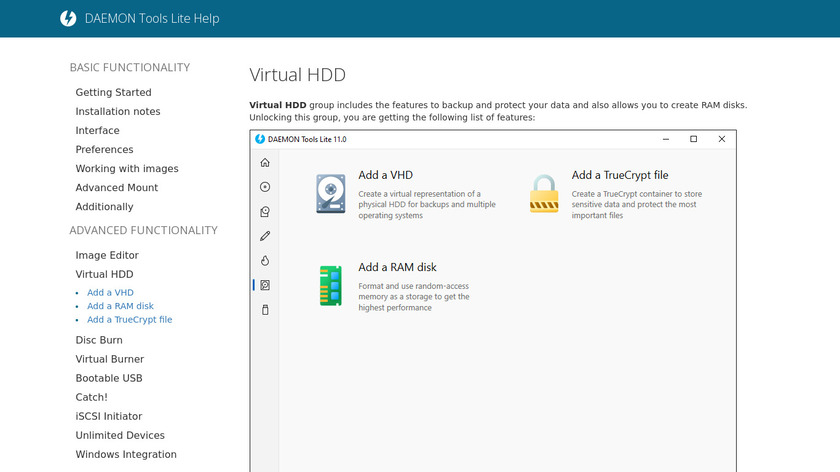Go to the Image Editor help page
Viewport: 840px width, 472px height.
coord(107,255)
